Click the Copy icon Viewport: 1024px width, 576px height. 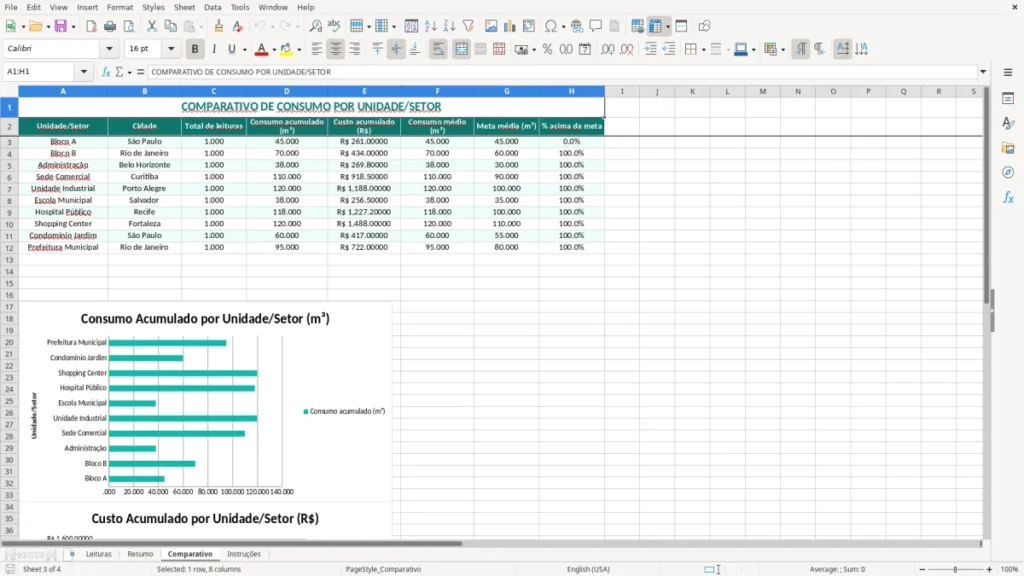tap(170, 26)
